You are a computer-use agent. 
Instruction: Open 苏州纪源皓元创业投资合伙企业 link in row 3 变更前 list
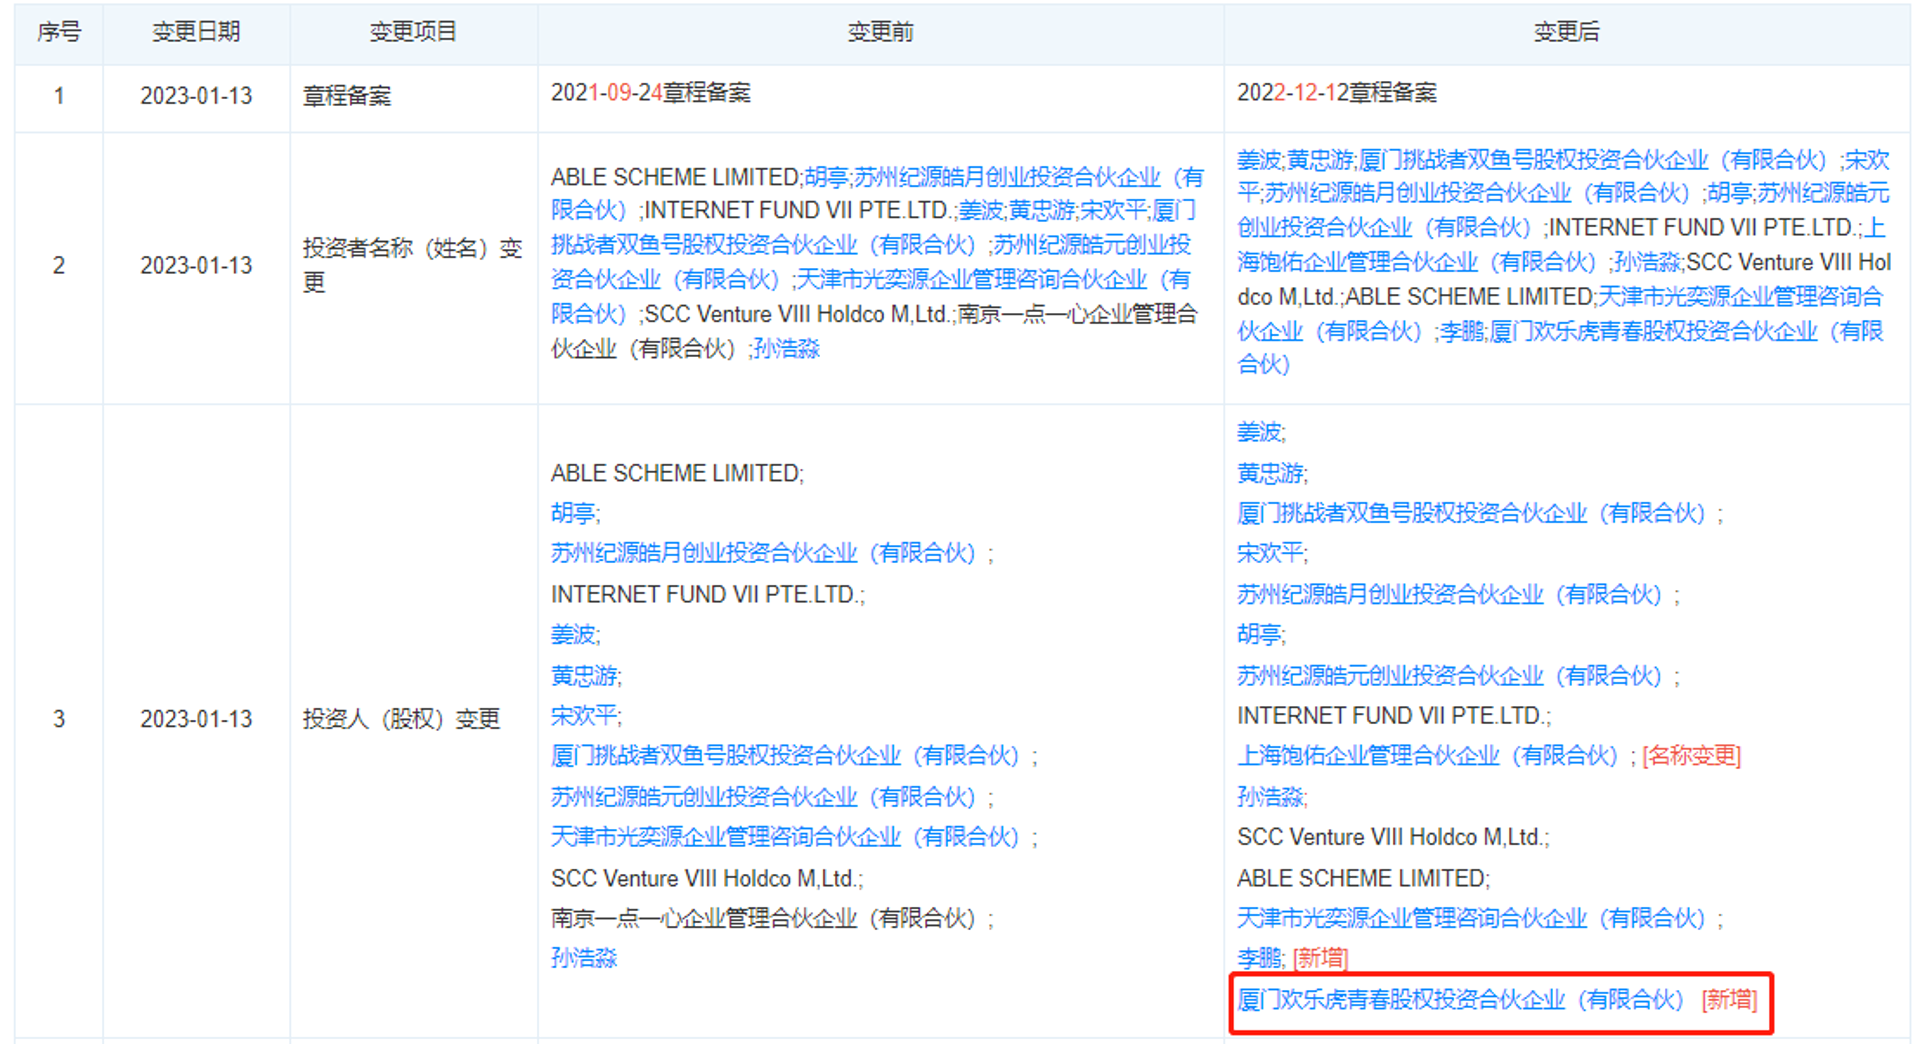coord(763,797)
